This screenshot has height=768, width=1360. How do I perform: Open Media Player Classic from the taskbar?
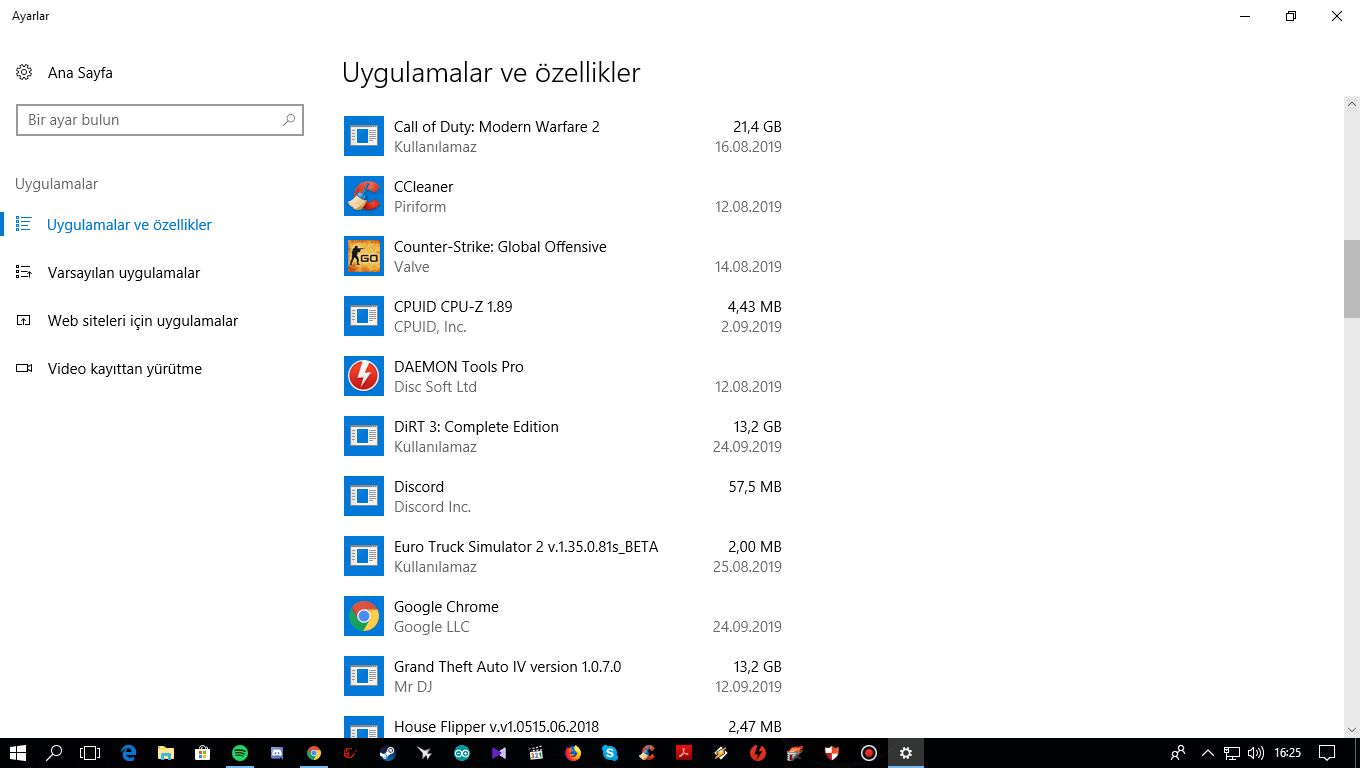[x=536, y=753]
